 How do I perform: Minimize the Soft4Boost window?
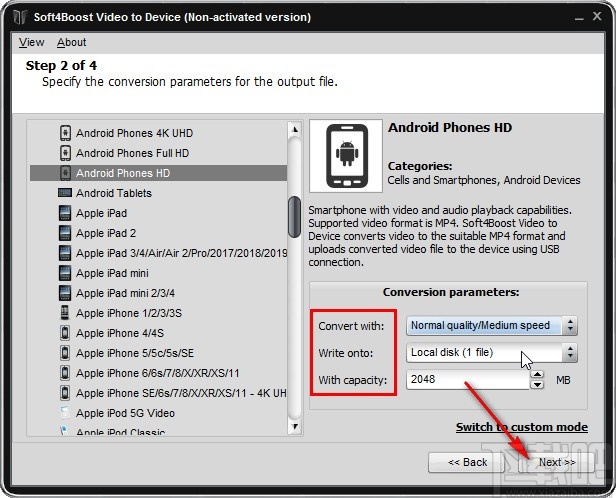[579, 18]
